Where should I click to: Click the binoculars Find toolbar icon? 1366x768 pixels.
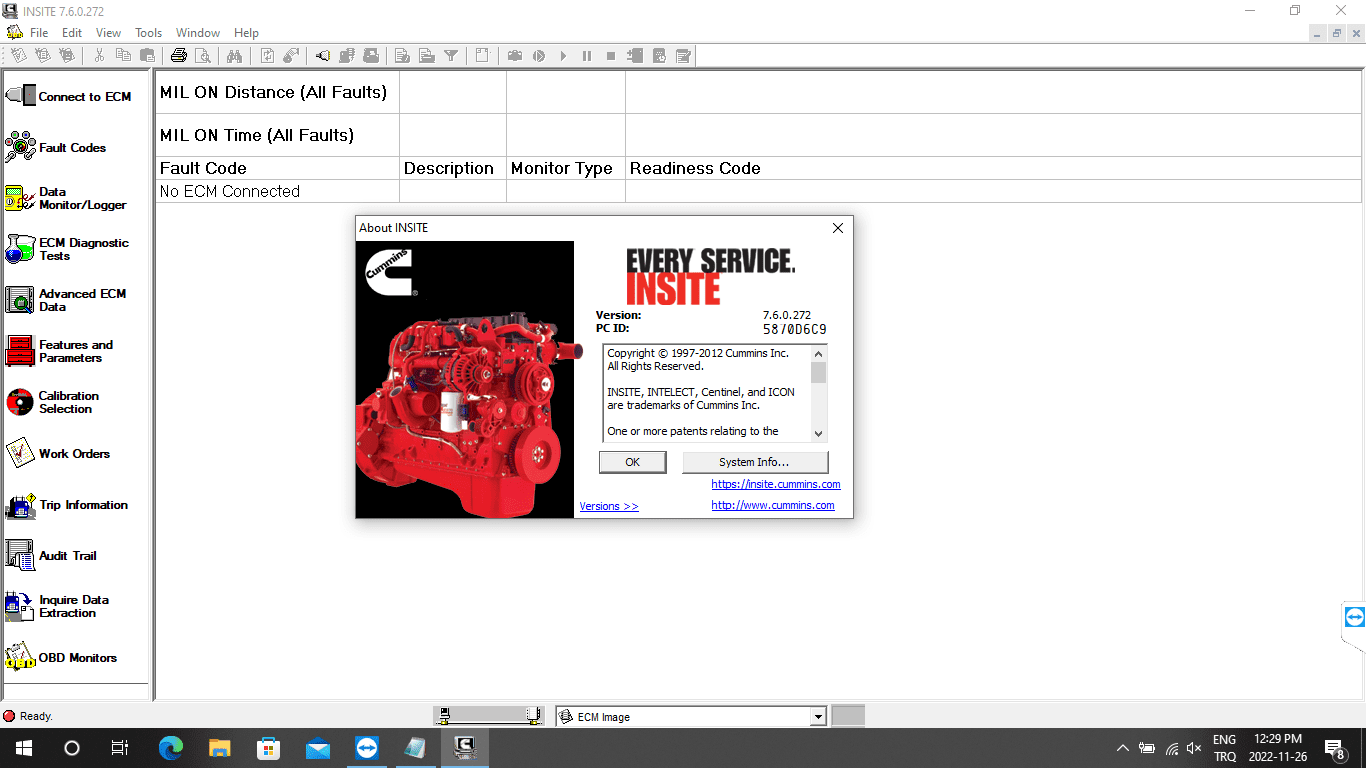click(234, 56)
